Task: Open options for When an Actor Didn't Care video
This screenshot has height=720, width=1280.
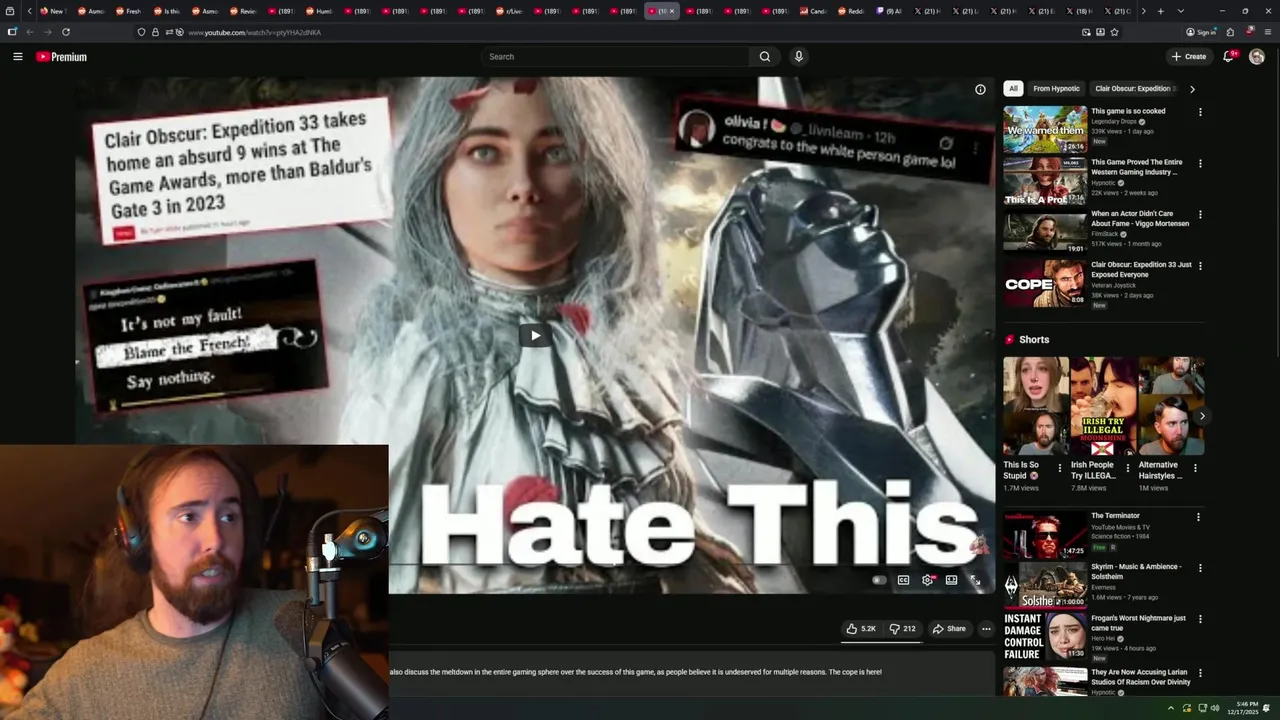Action: pyautogui.click(x=1200, y=214)
